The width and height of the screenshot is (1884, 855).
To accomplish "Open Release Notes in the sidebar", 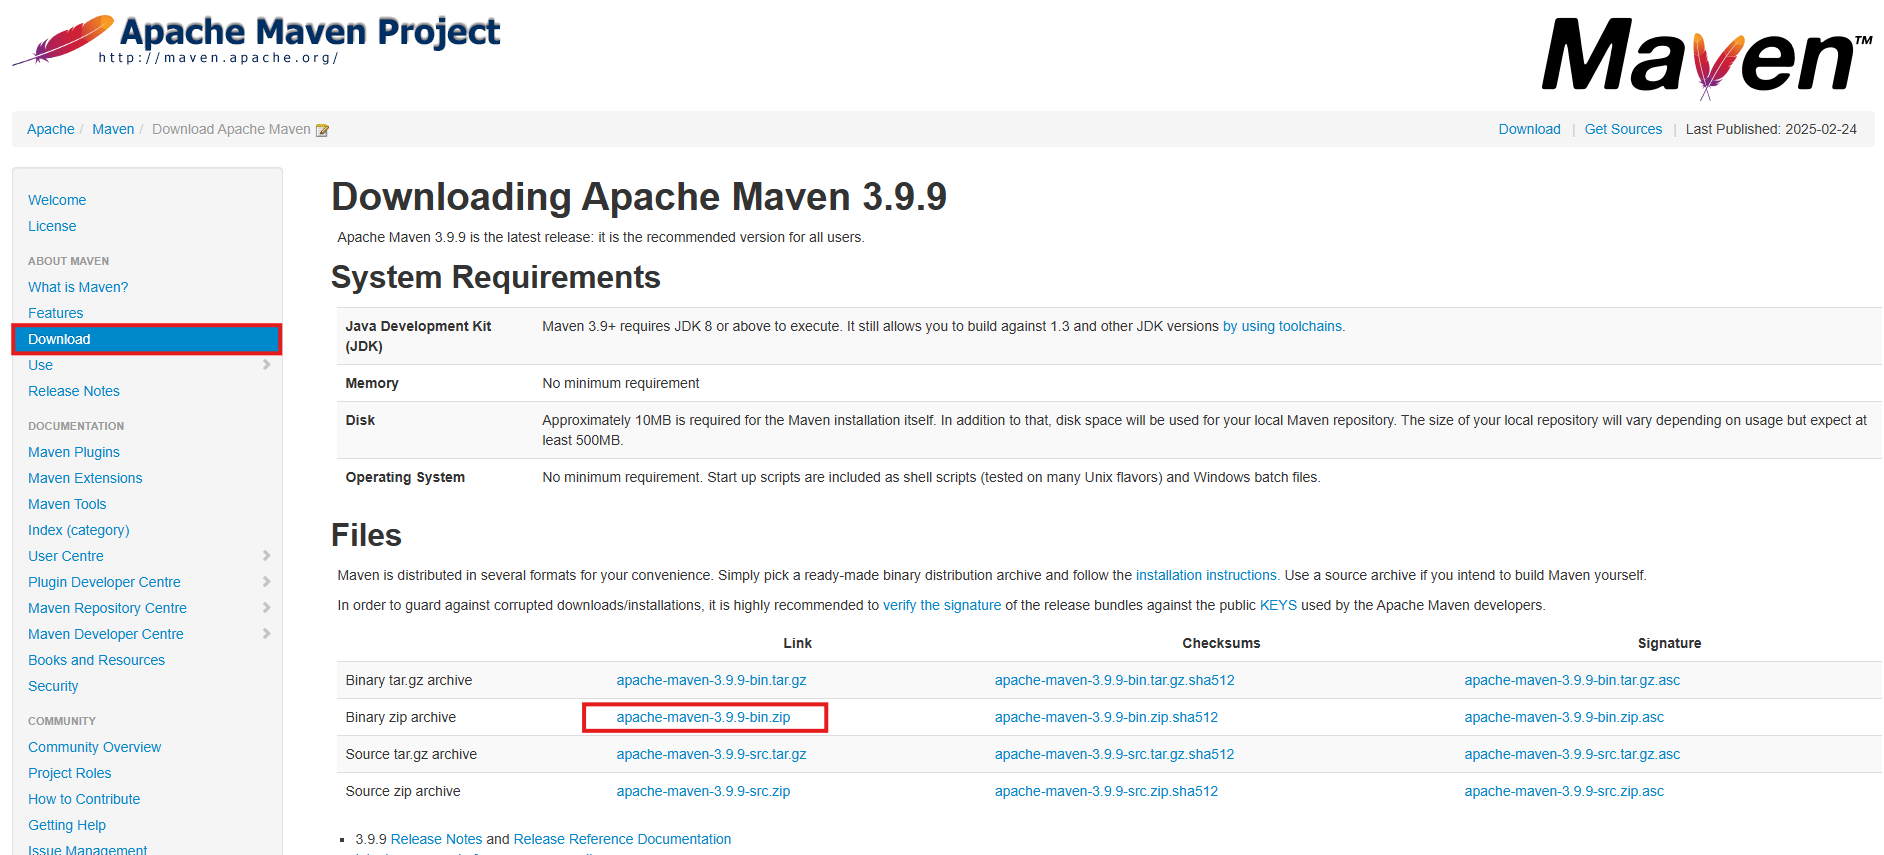I will click(74, 391).
